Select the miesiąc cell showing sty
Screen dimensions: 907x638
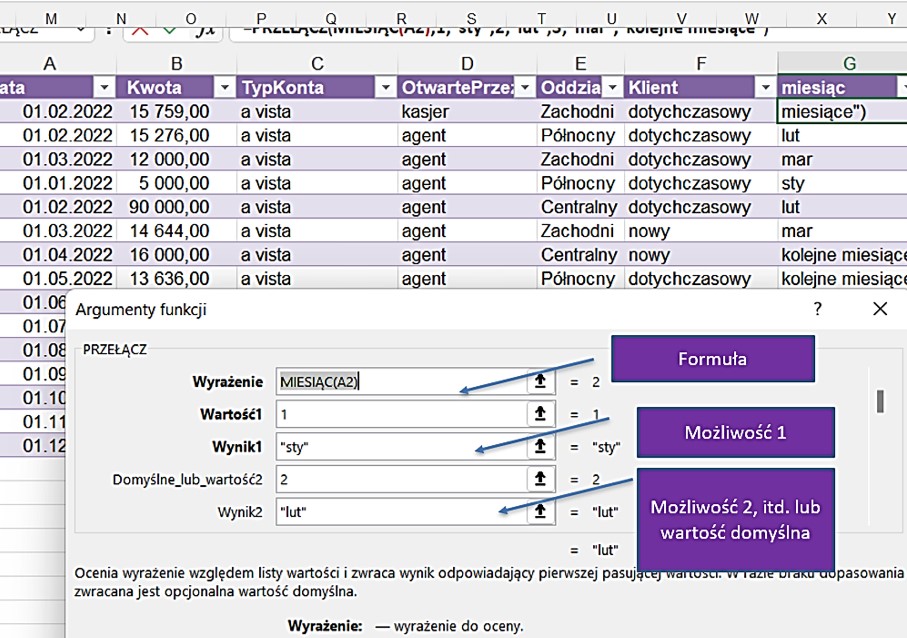[842, 183]
